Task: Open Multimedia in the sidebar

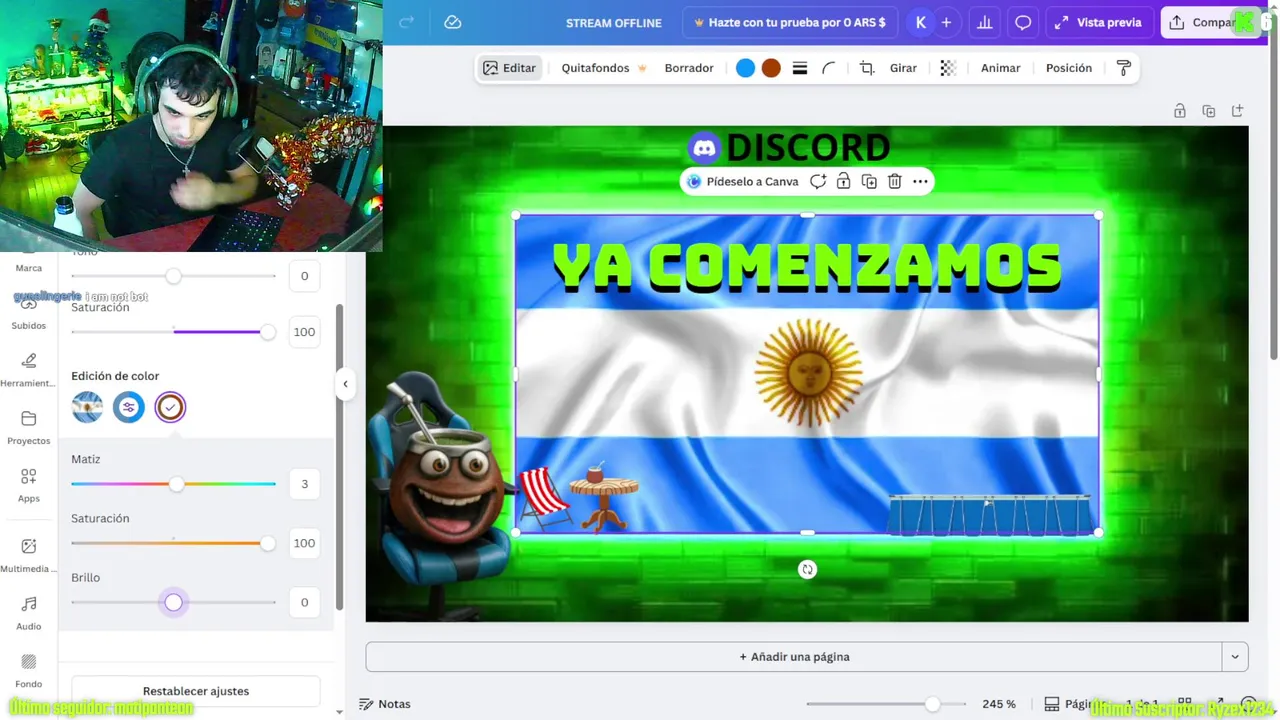Action: (x=29, y=555)
